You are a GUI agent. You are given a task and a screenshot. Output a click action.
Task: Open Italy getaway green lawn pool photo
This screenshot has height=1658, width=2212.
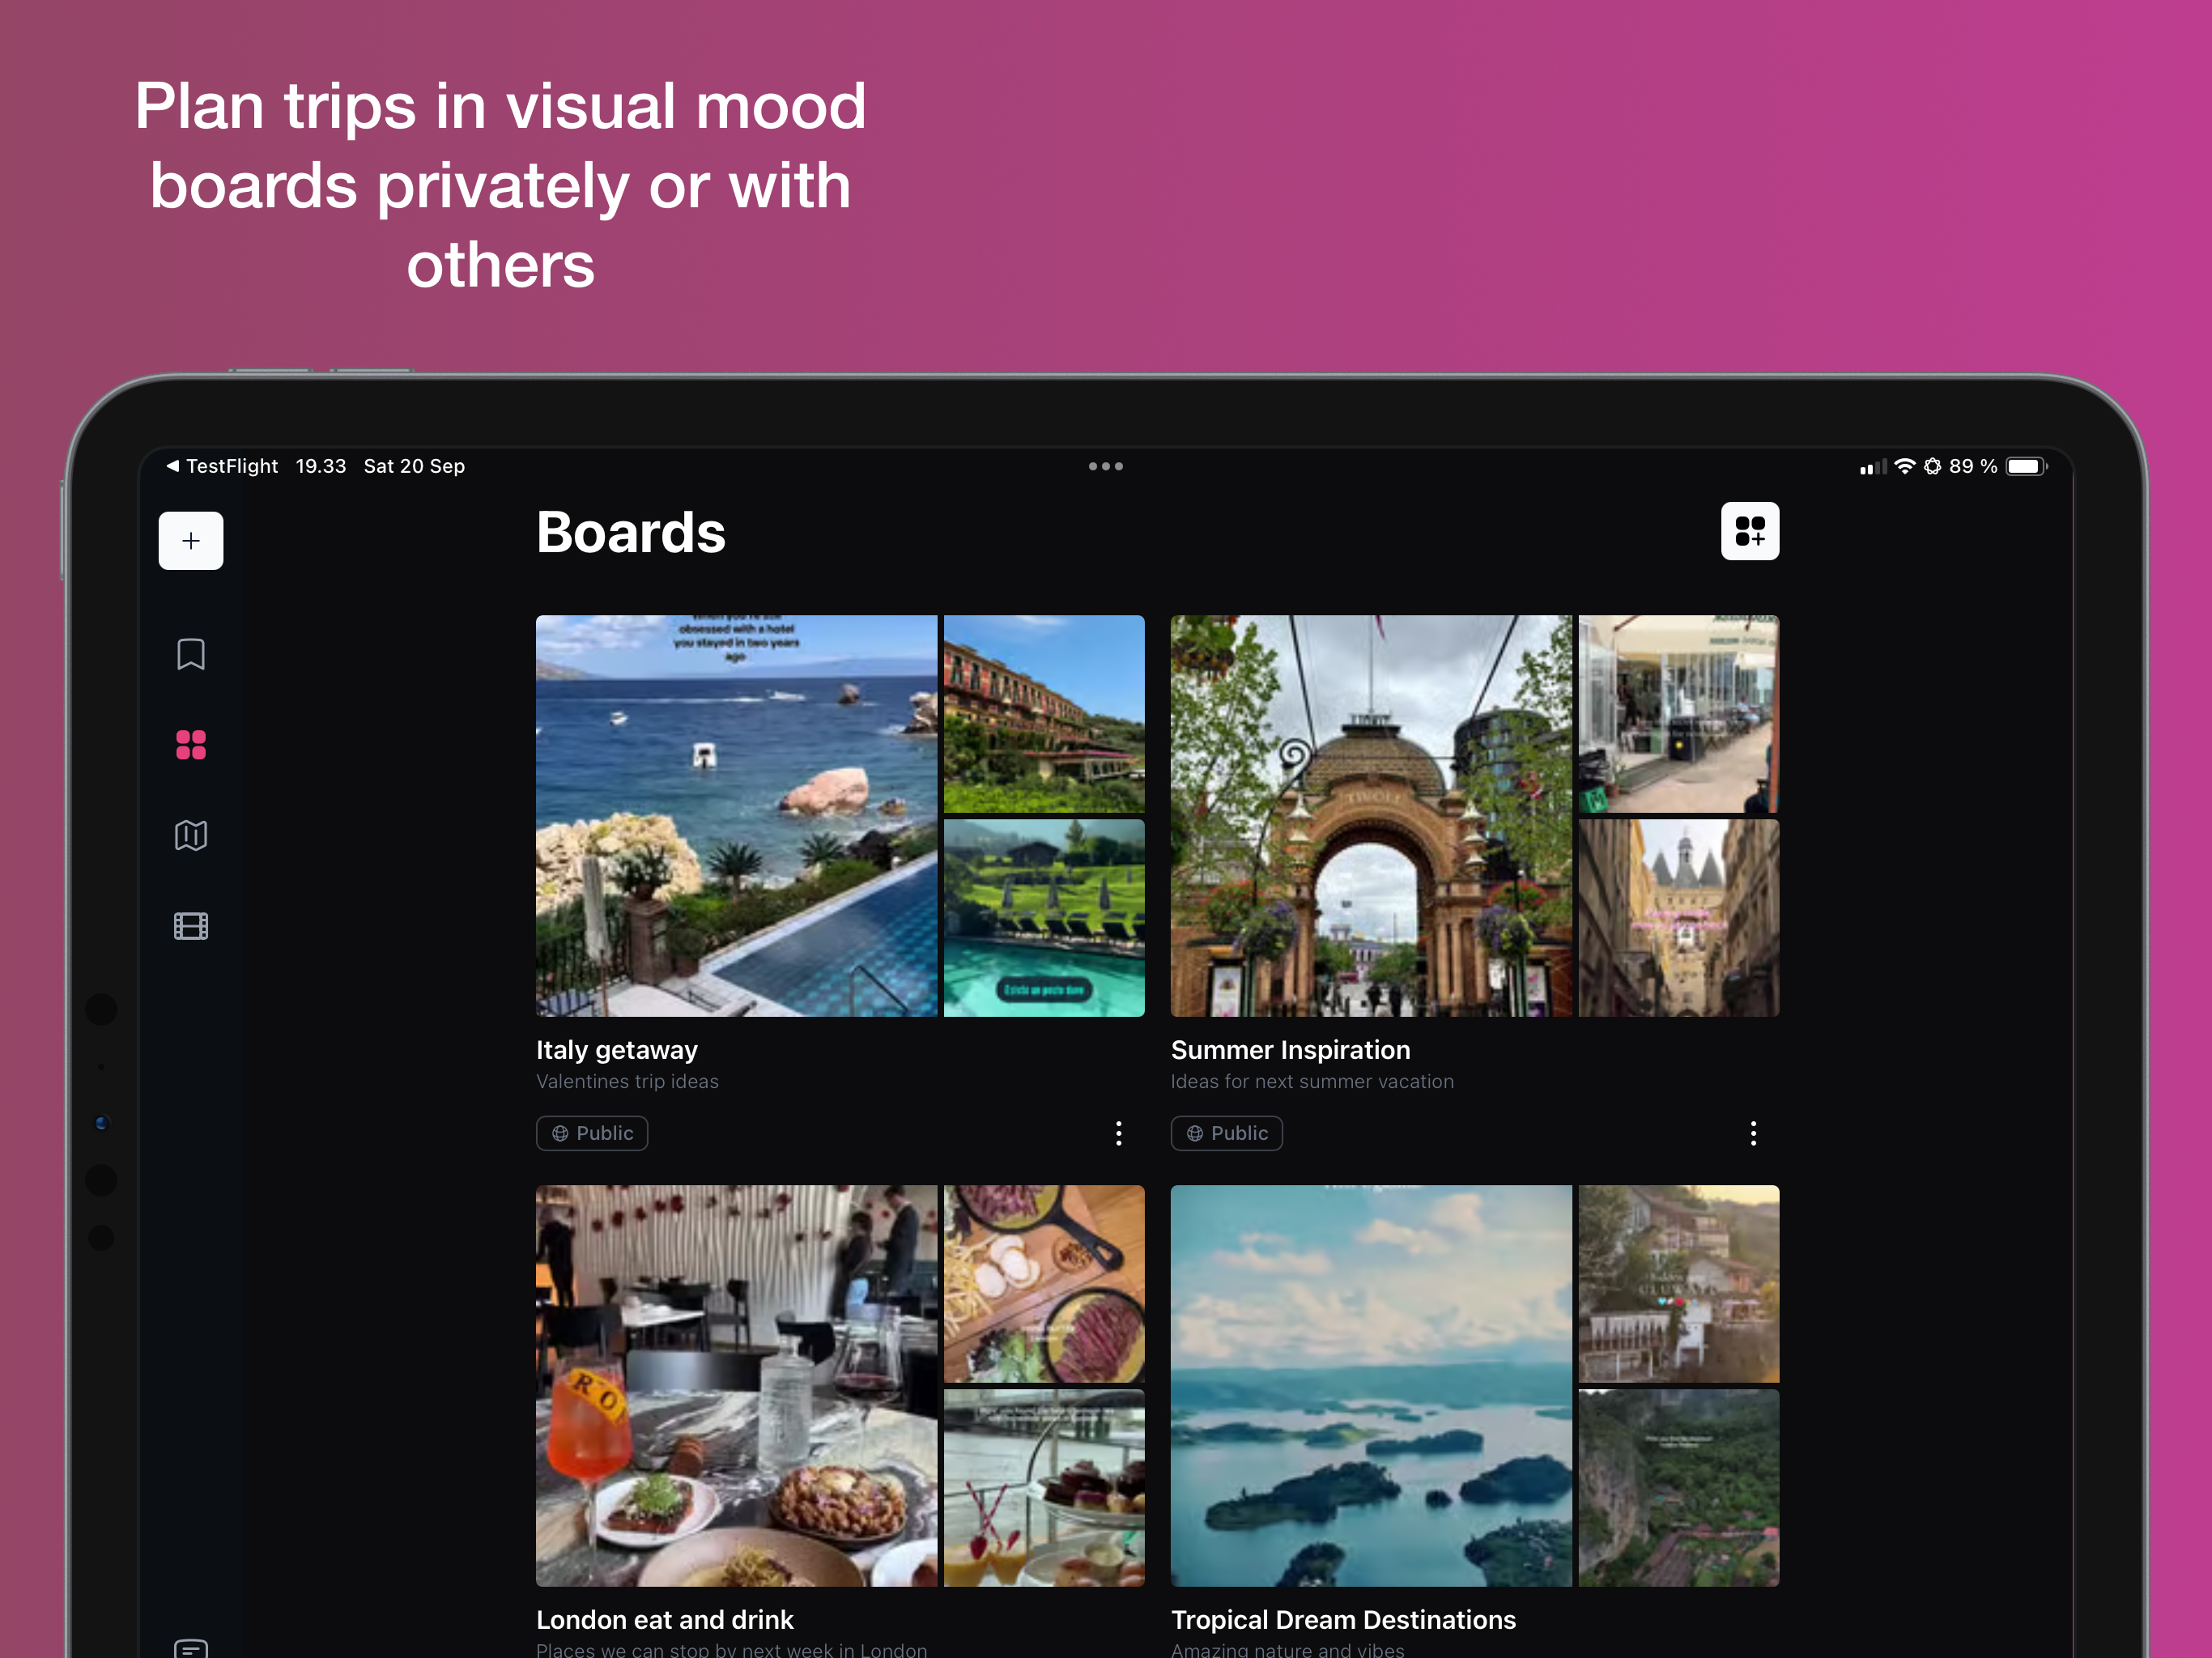[x=1044, y=918]
